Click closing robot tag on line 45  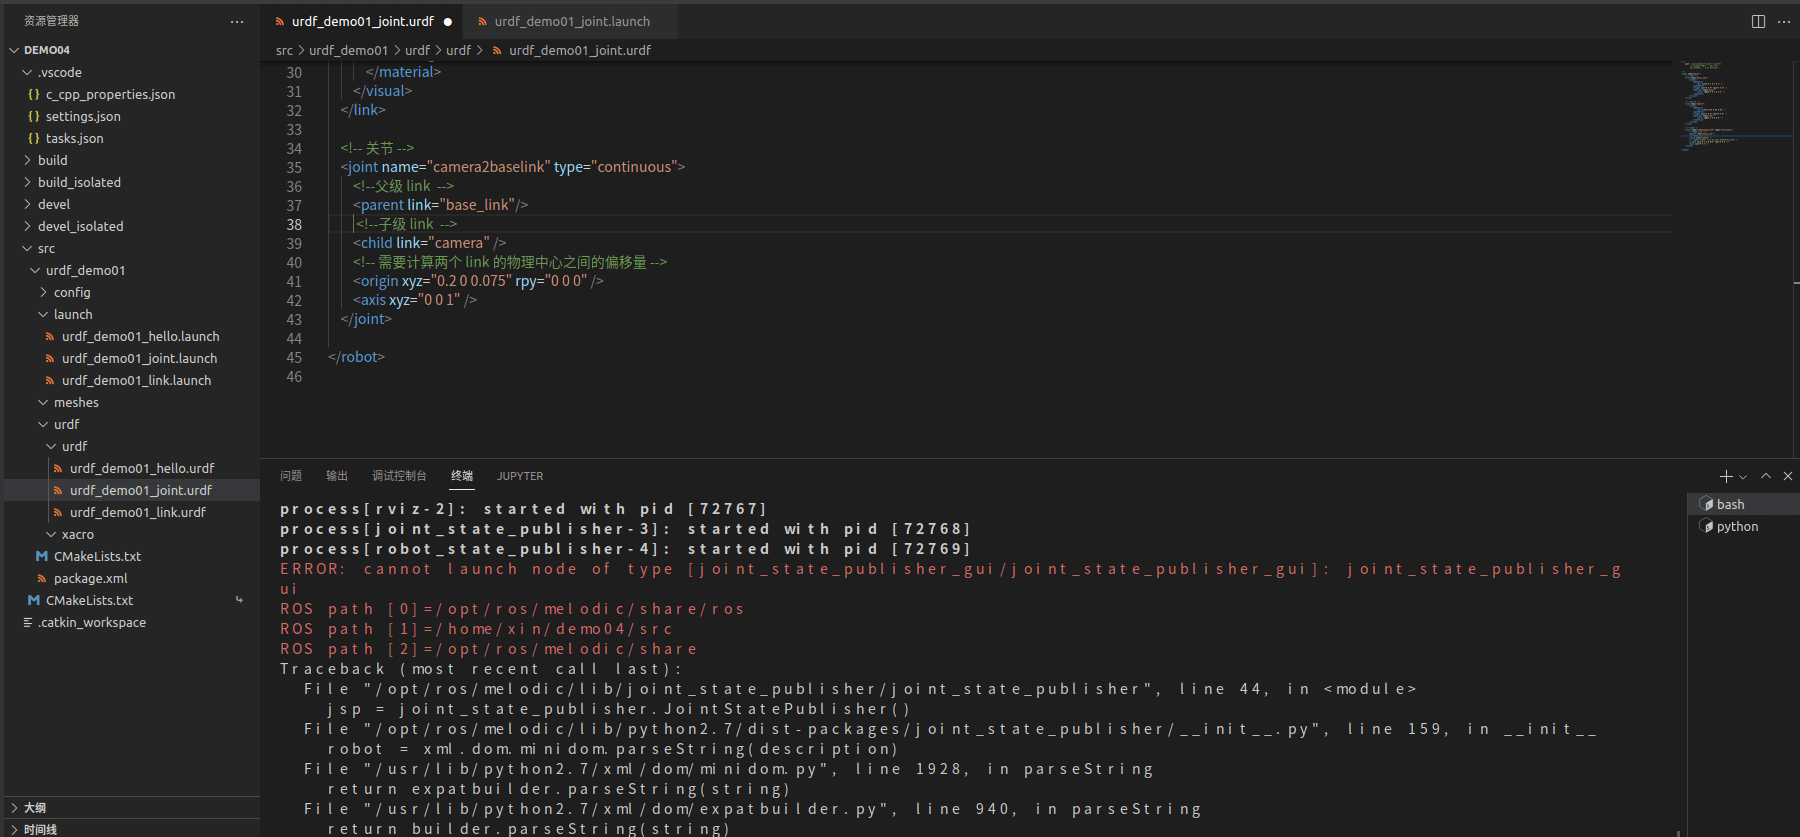(x=356, y=357)
